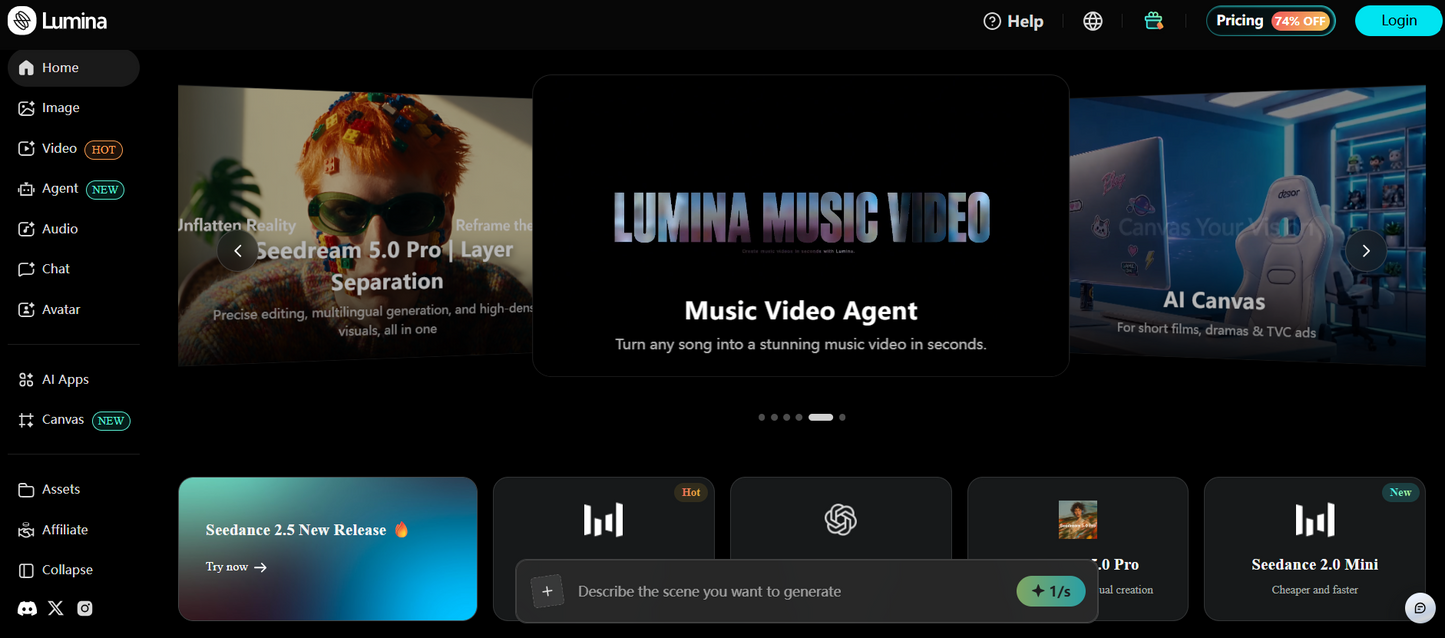Viewport: 1445px width, 638px height.
Task: Open the Music Video Agent banner
Action: tap(801, 226)
